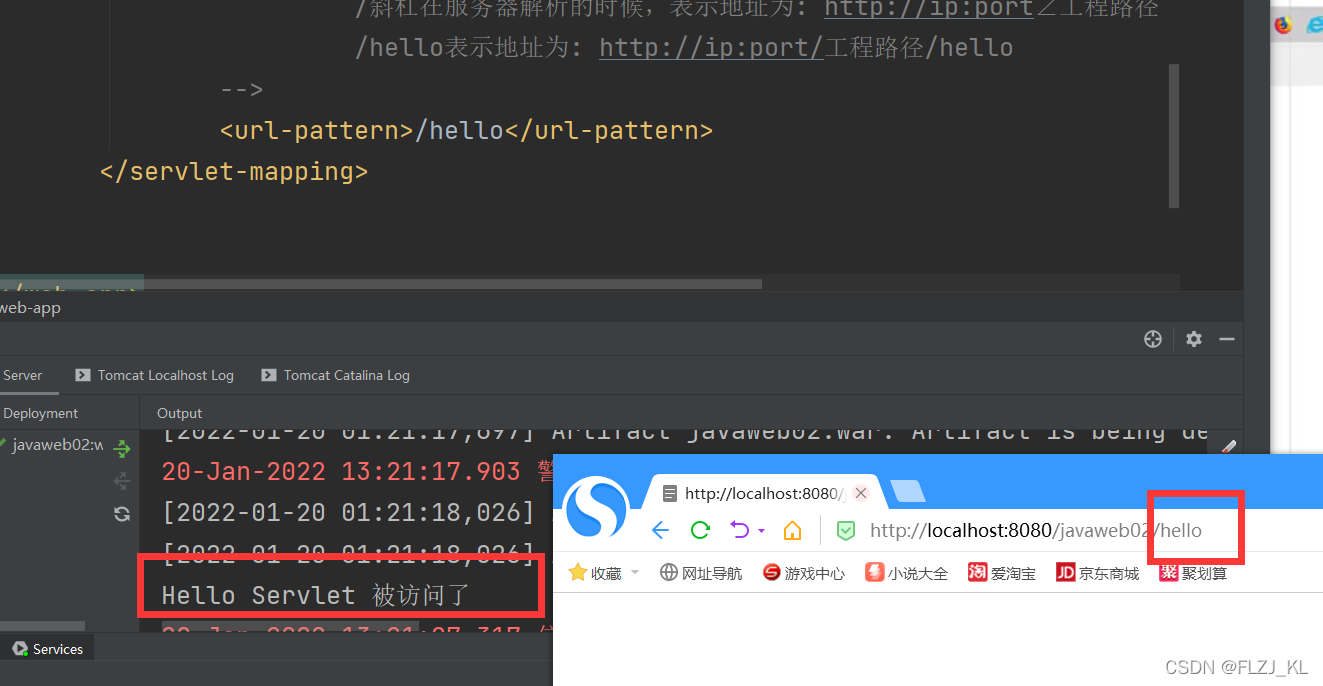Click the Hello Servlet 被访问了 output line
Viewport: 1323px width, 686px height.
click(x=315, y=595)
